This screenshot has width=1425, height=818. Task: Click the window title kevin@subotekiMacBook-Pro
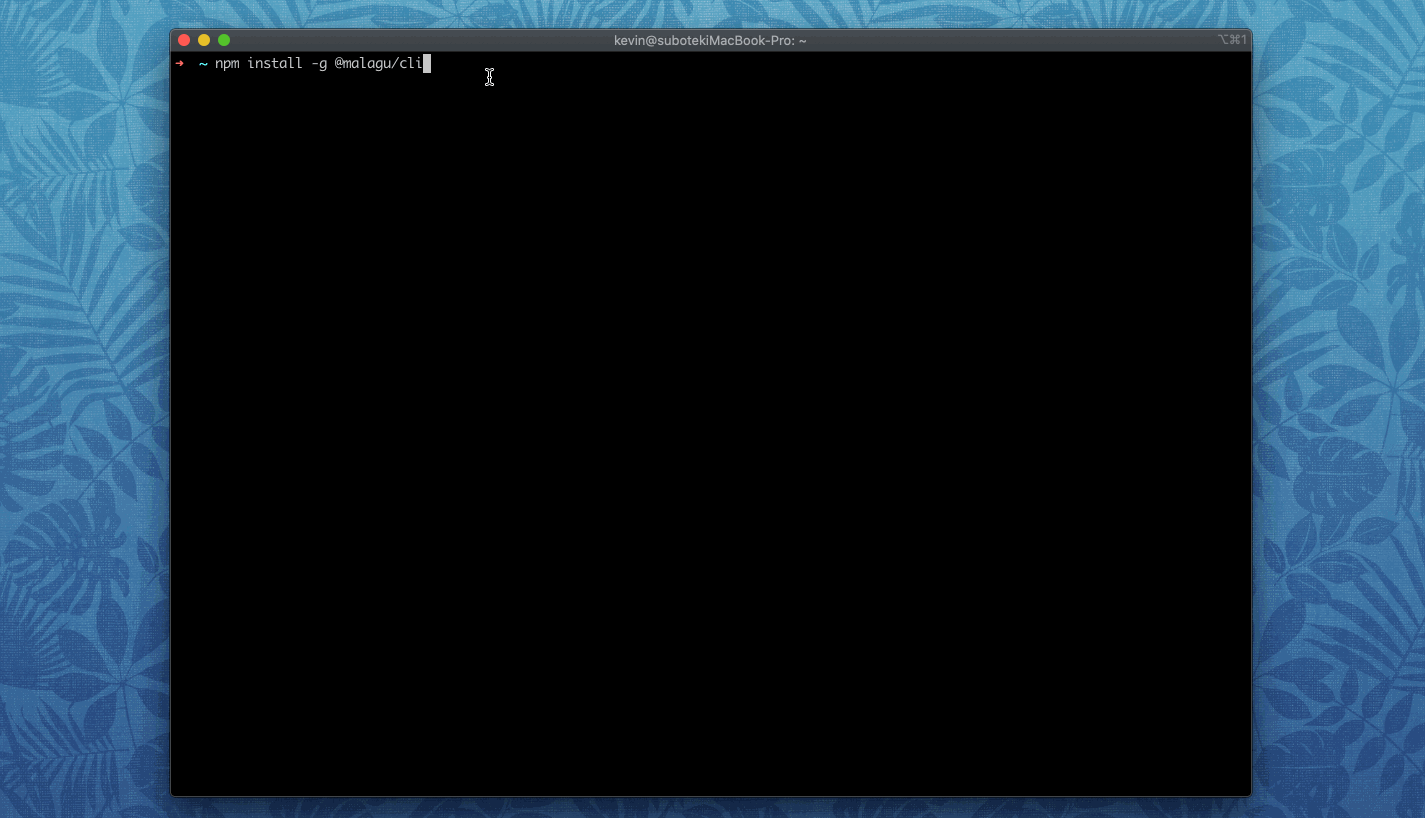pos(710,40)
